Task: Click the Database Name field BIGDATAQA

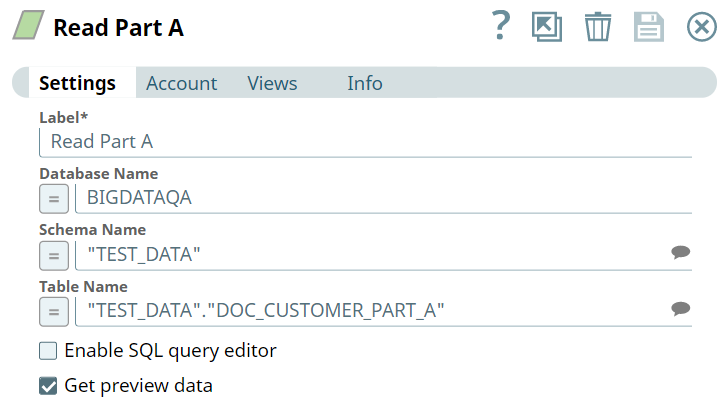Action: point(384,198)
